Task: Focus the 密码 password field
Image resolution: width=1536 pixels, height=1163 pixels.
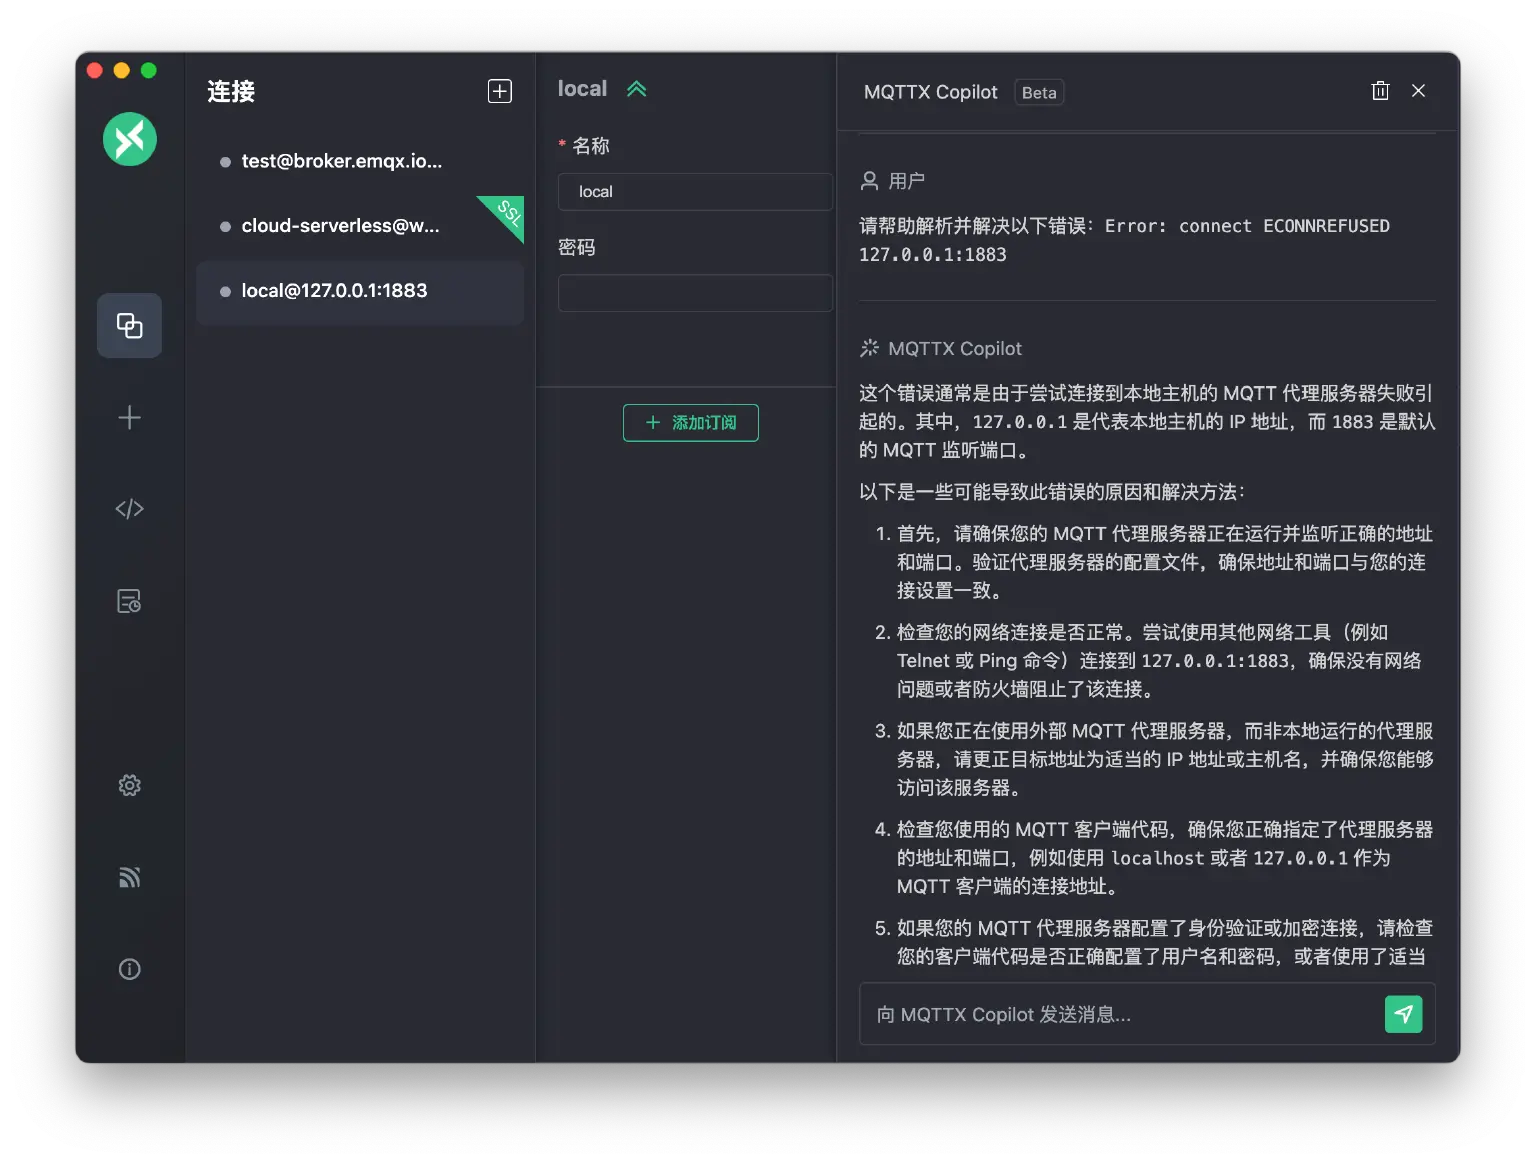Action: tap(695, 292)
